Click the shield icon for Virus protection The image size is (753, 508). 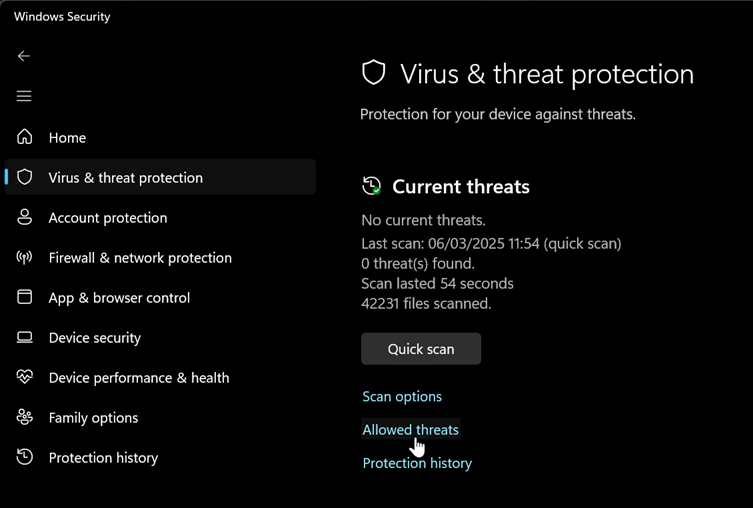(x=25, y=177)
